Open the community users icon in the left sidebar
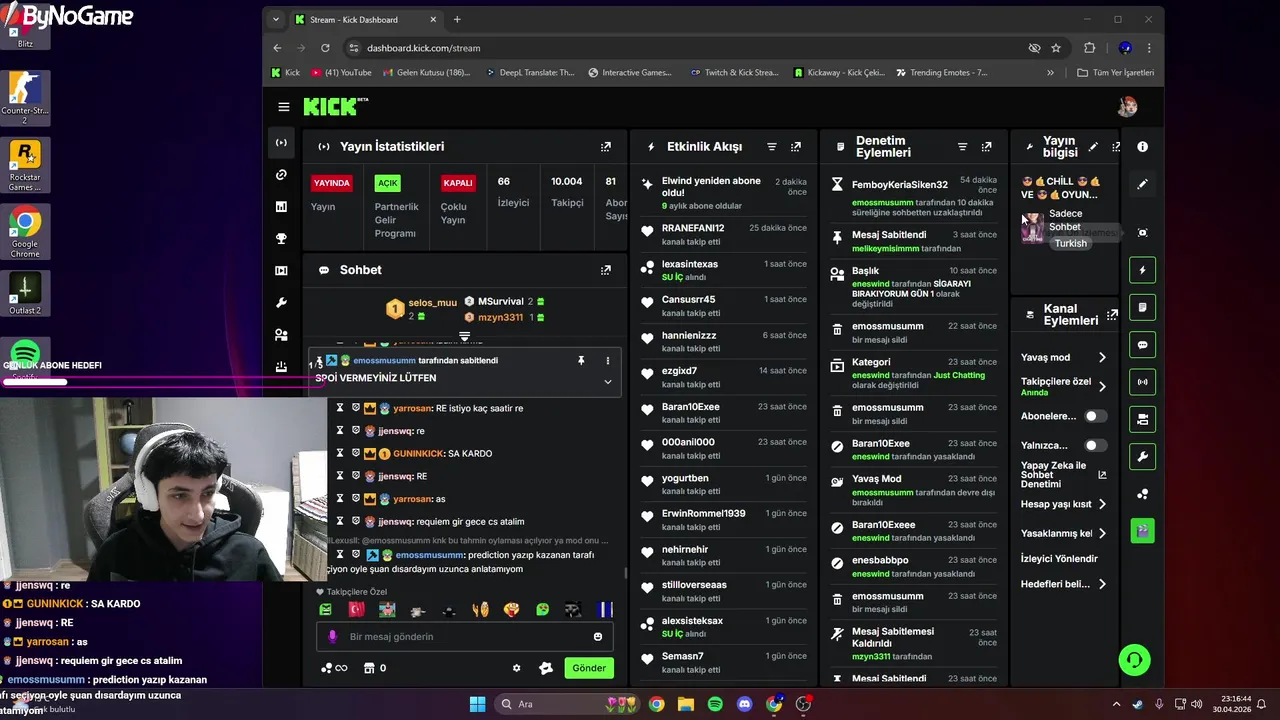The image size is (1280, 720). point(281,335)
